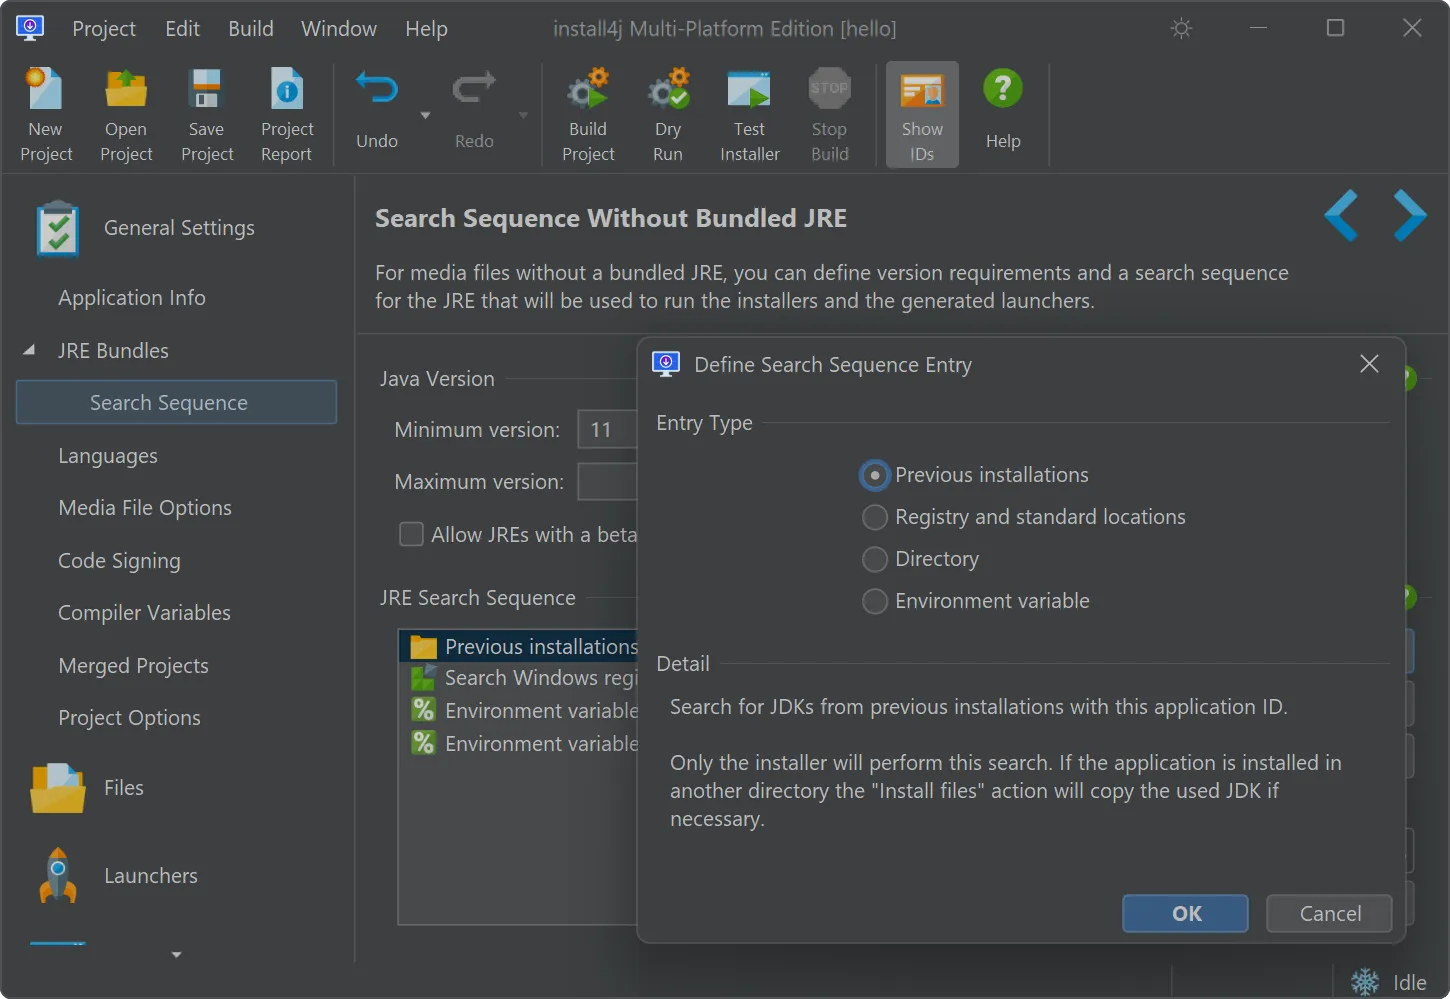Select the Search Windows registry list row
The width and height of the screenshot is (1450, 999).
click(518, 678)
